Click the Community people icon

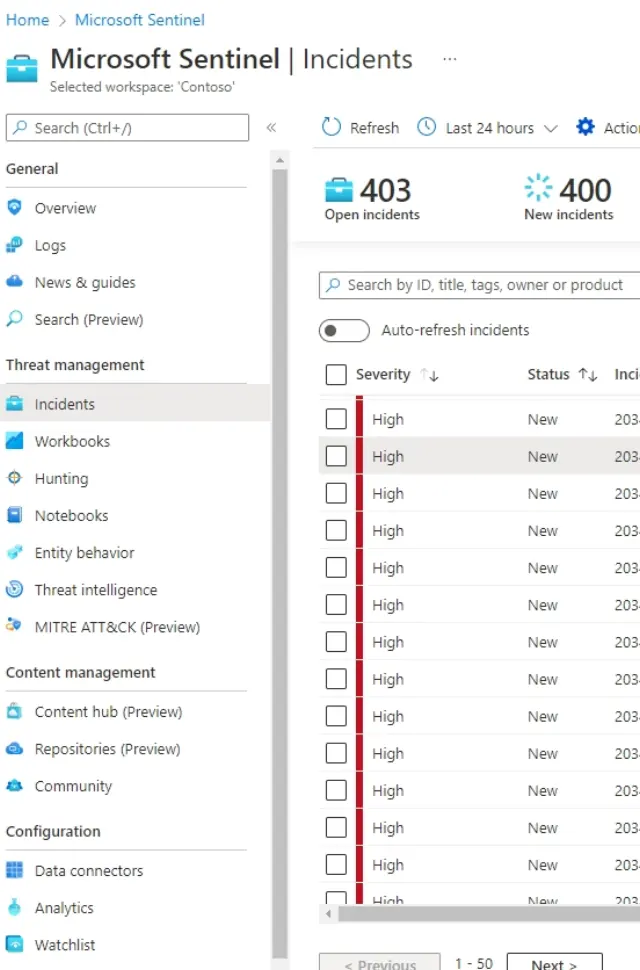pos(14,786)
